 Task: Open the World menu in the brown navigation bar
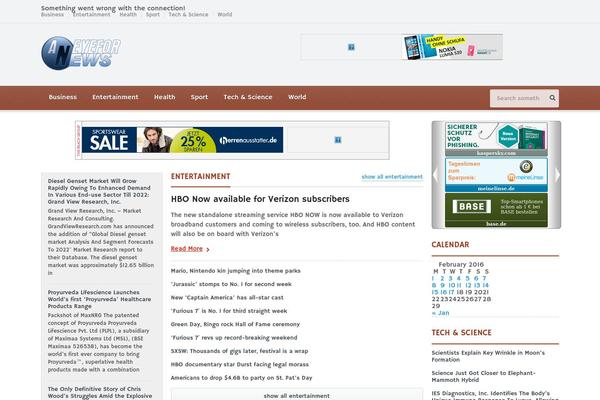[x=297, y=97]
